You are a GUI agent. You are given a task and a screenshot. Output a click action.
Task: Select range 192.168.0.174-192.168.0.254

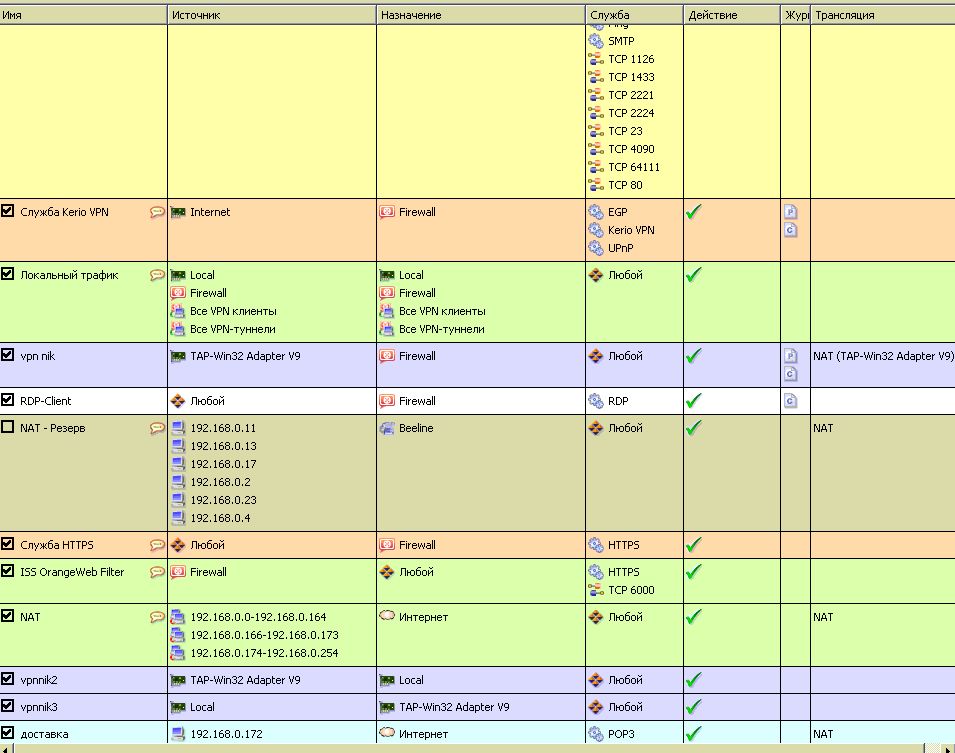(x=264, y=652)
